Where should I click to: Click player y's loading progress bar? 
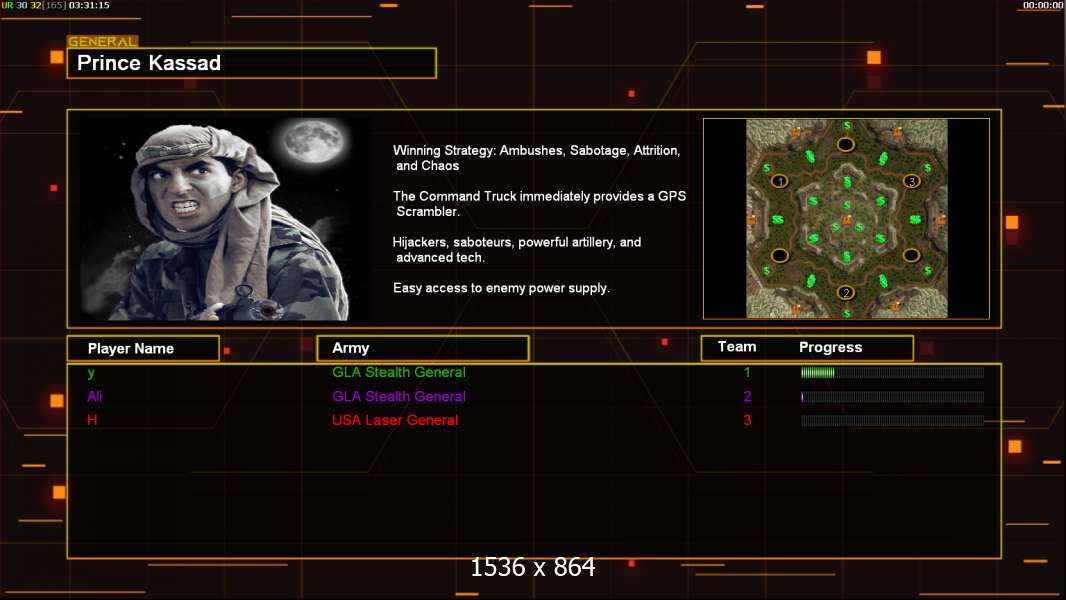click(893, 372)
